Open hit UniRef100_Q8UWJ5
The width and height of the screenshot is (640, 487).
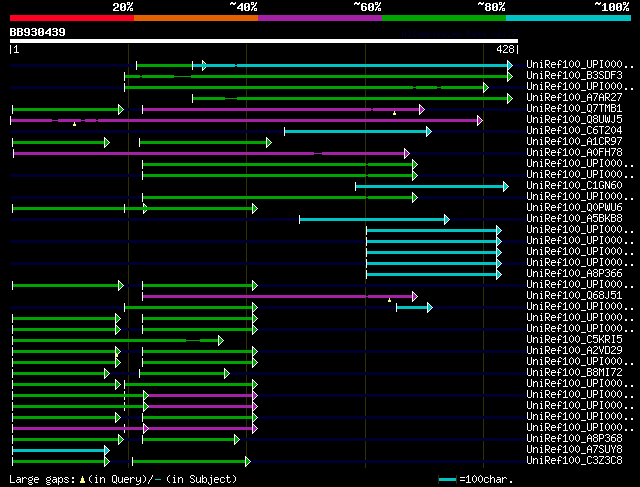pyautogui.click(x=574, y=119)
